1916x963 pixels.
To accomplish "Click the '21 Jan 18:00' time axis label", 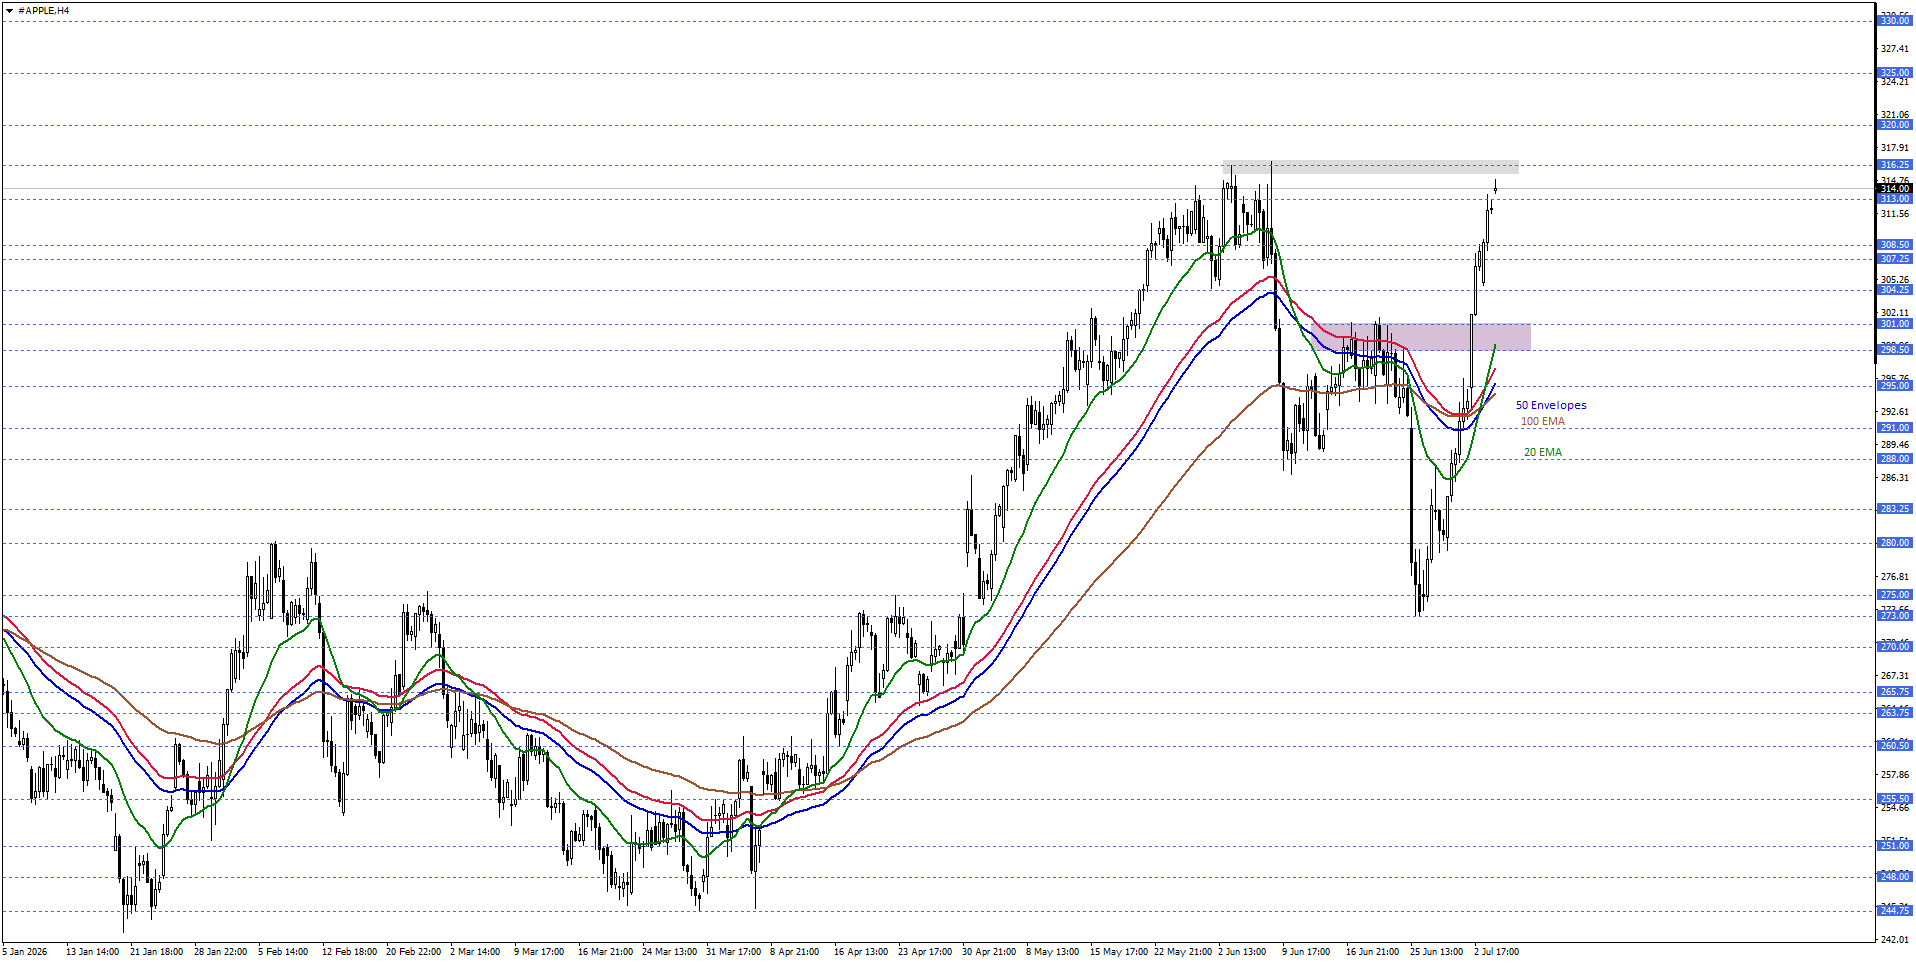I will (x=156, y=951).
